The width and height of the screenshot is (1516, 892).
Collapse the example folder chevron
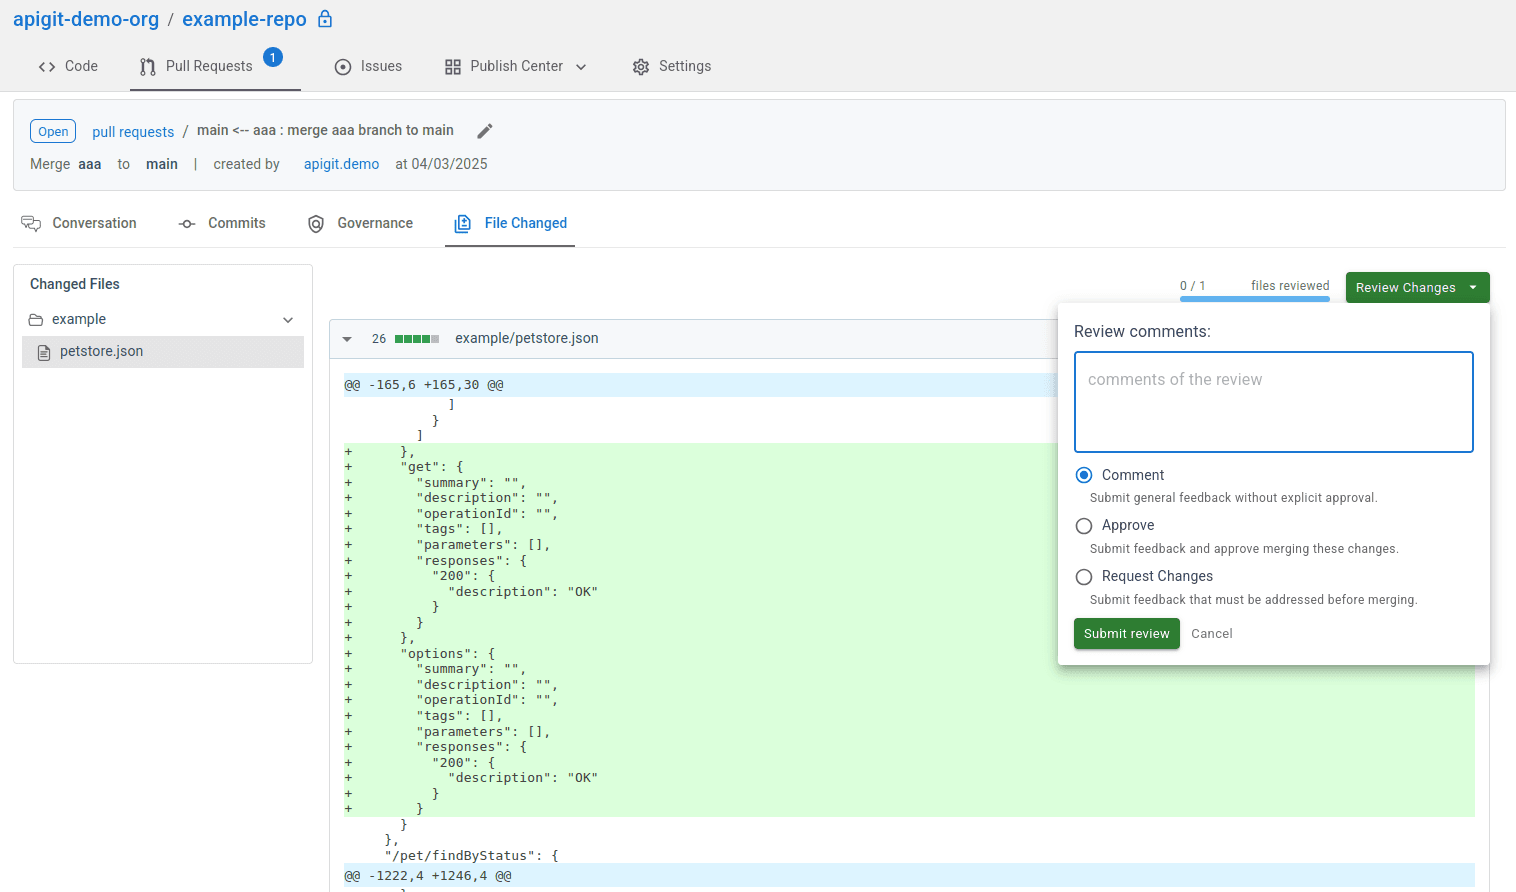[x=288, y=320]
